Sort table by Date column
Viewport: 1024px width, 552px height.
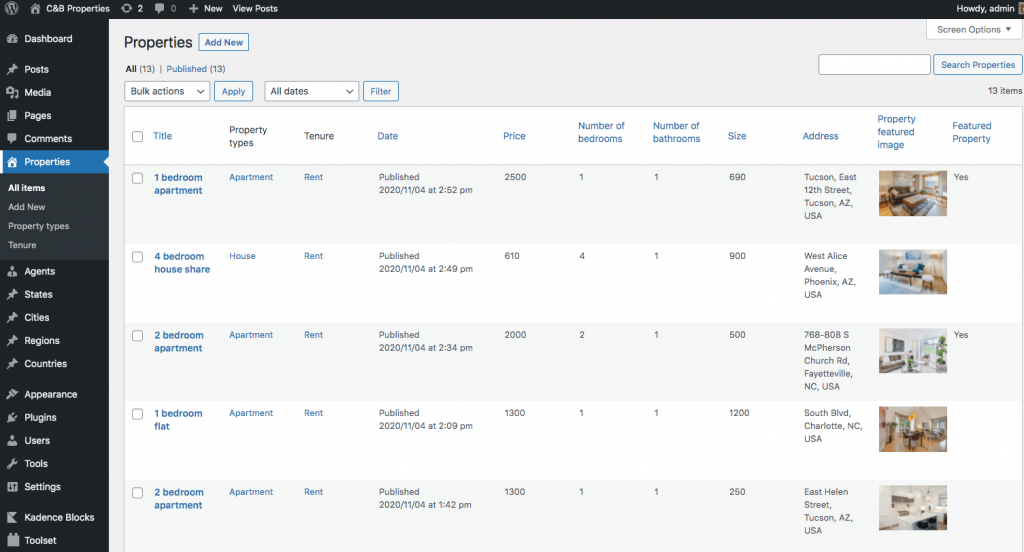pos(387,136)
